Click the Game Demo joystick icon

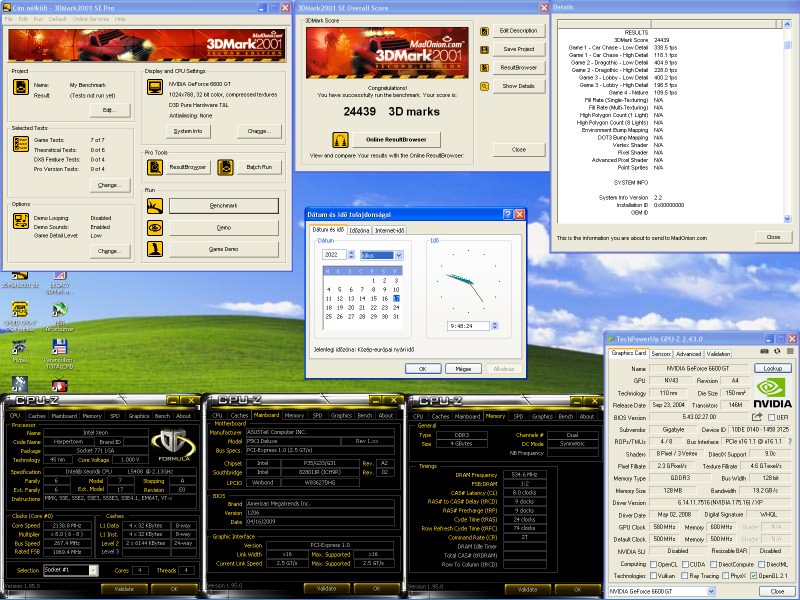point(155,249)
